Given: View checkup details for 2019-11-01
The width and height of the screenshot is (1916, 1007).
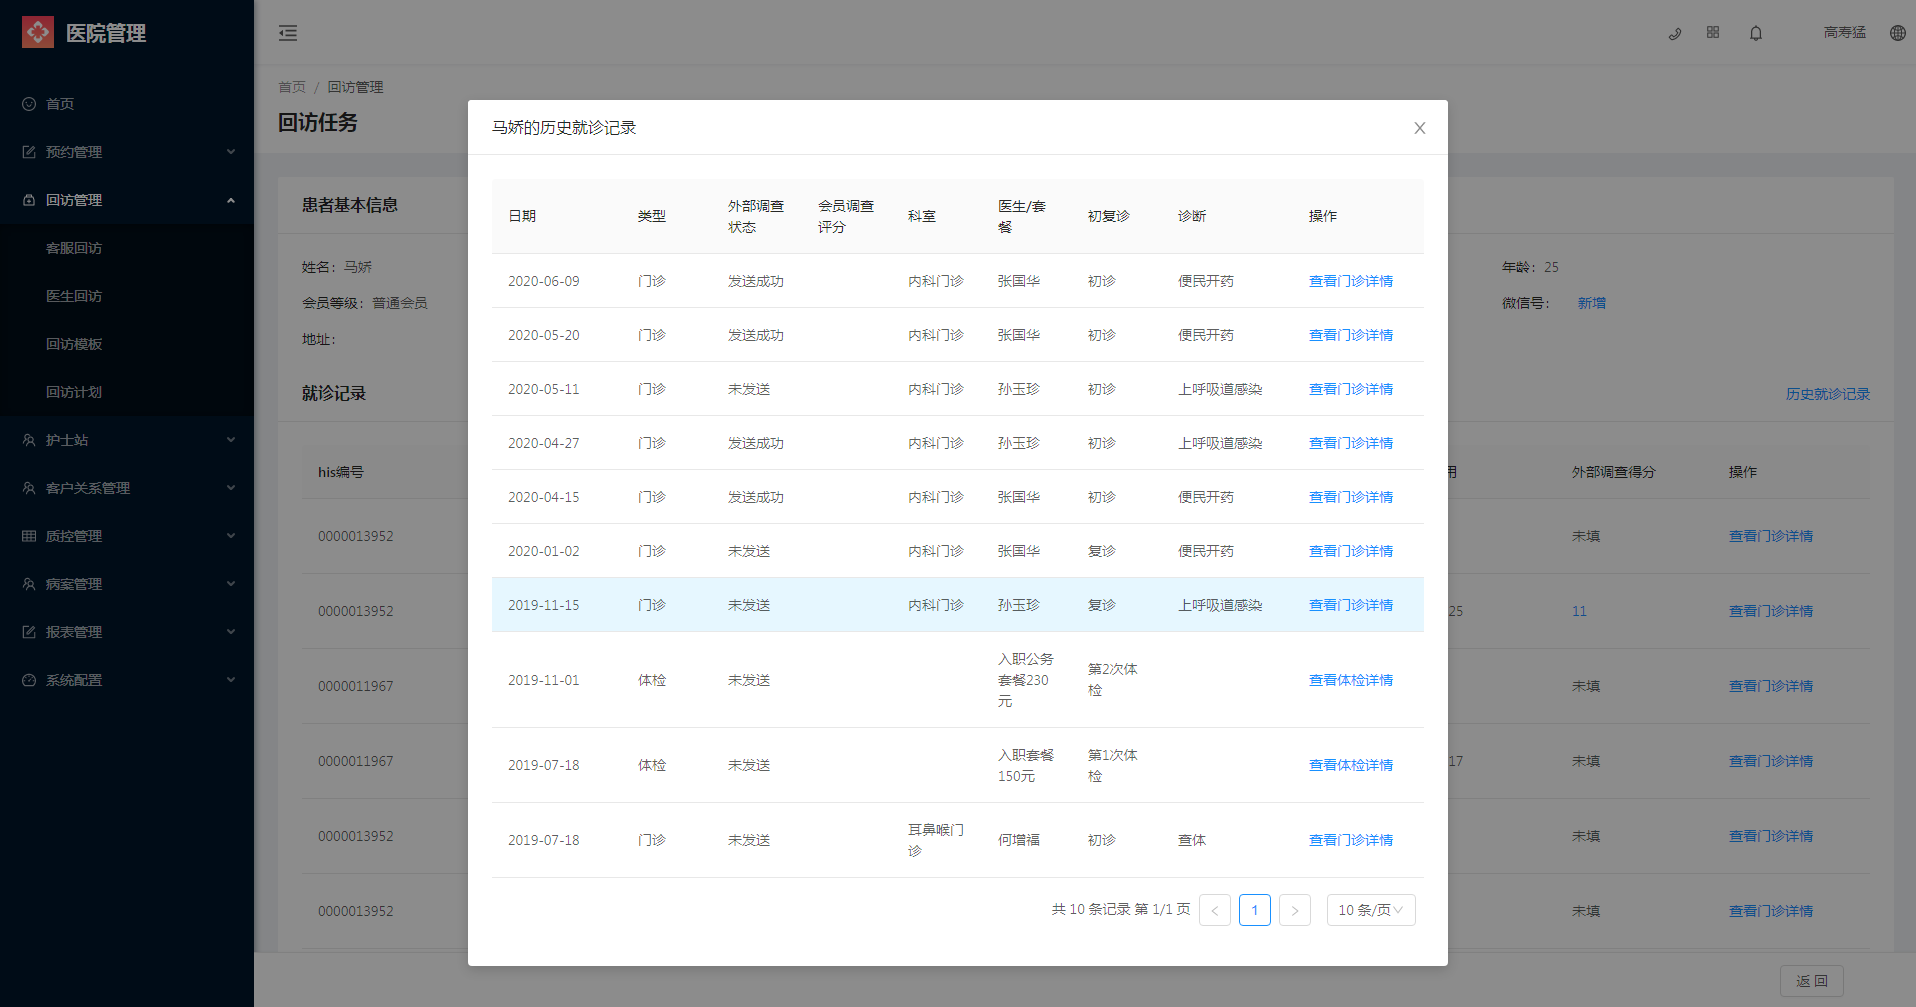Looking at the screenshot, I should tap(1351, 680).
